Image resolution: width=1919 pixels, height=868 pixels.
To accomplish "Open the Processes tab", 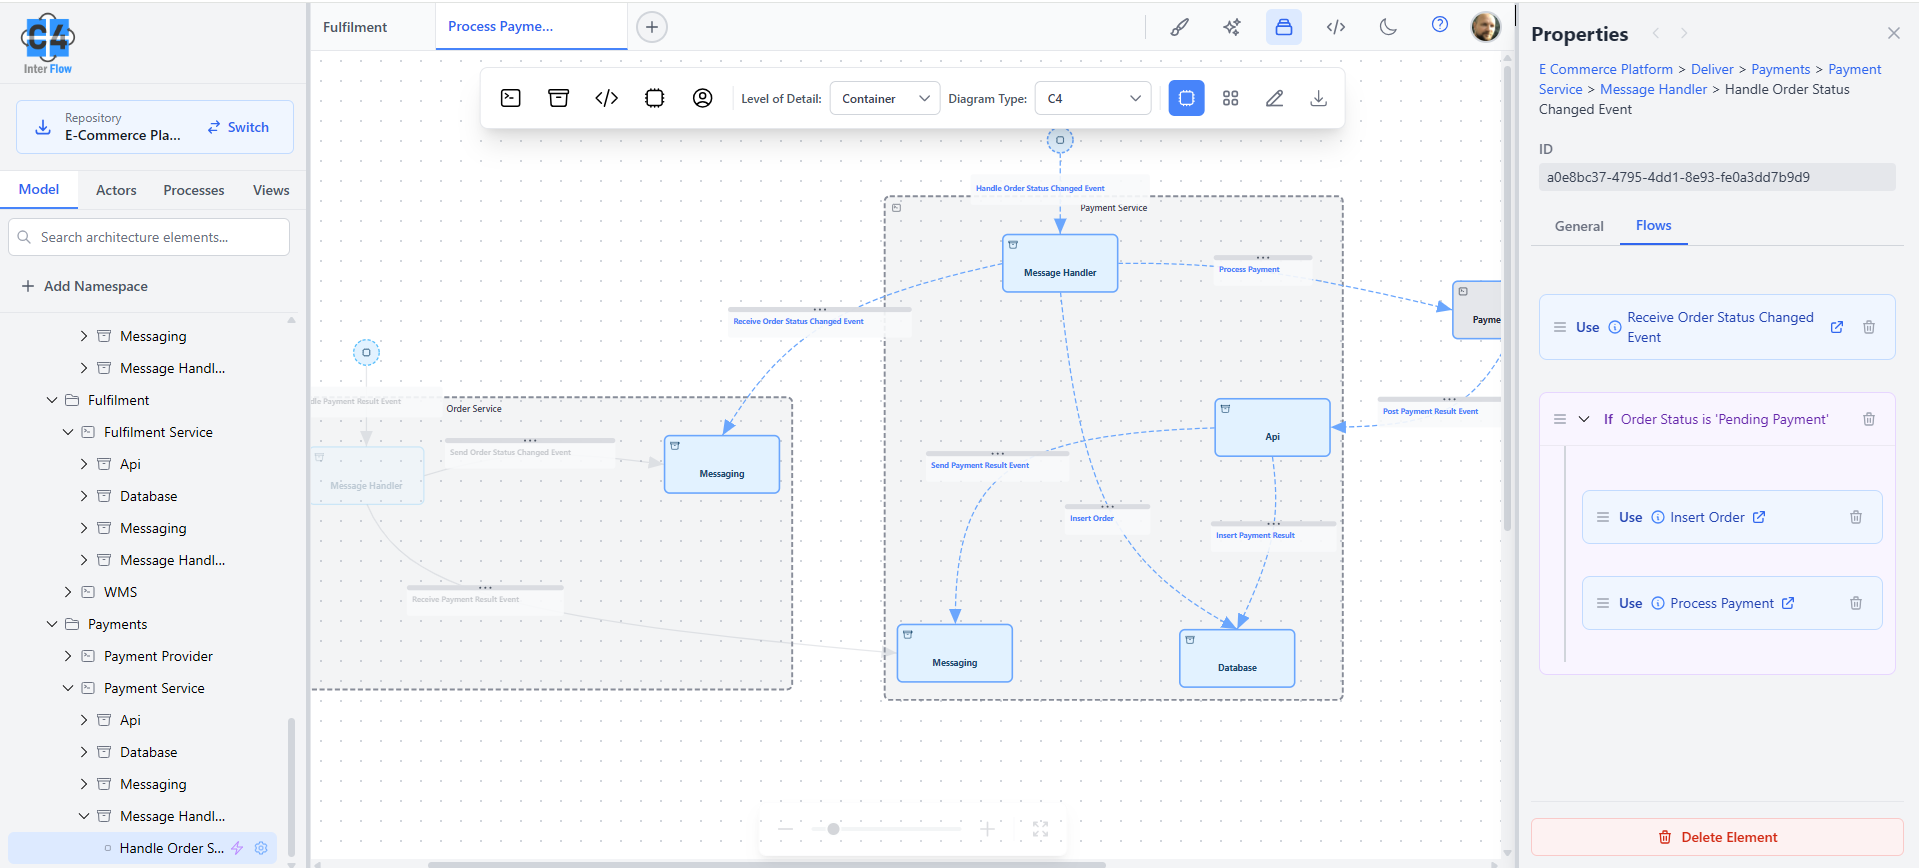I will 194,190.
